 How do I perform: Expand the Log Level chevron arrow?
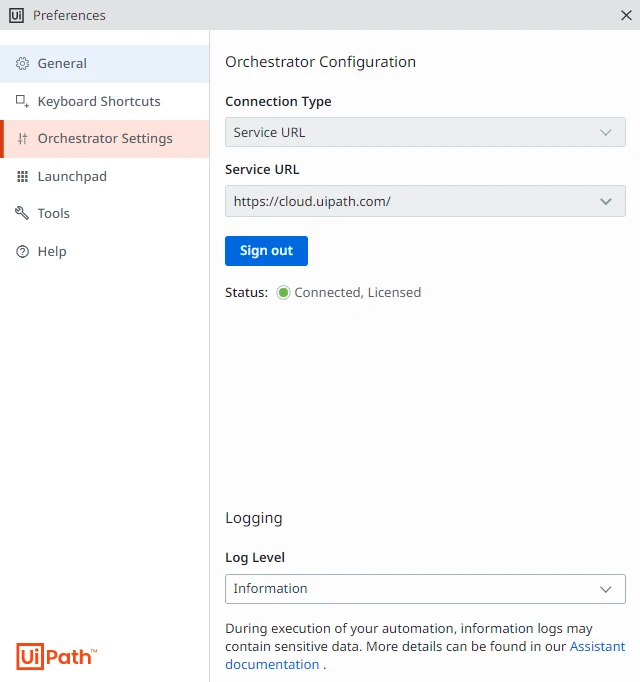(x=606, y=589)
